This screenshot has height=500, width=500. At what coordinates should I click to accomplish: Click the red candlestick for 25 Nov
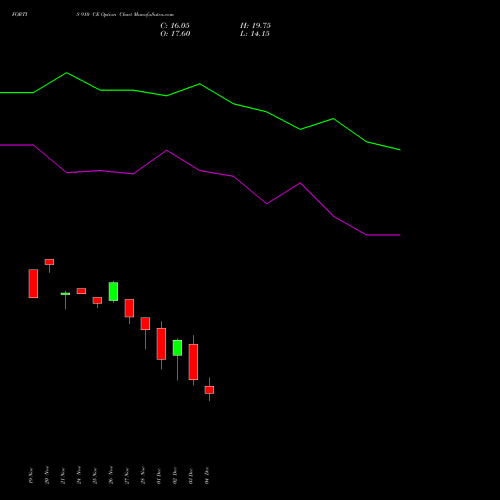pos(97,300)
